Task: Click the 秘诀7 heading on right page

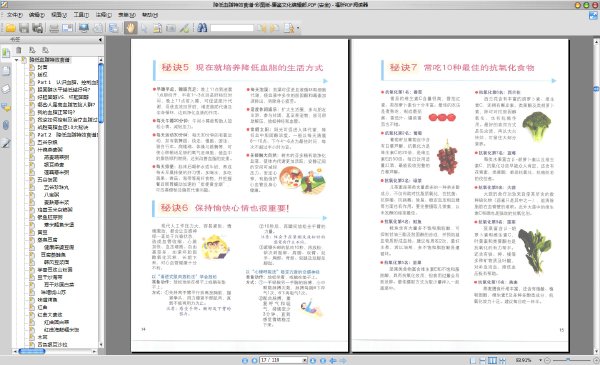Action: pyautogui.click(x=403, y=68)
